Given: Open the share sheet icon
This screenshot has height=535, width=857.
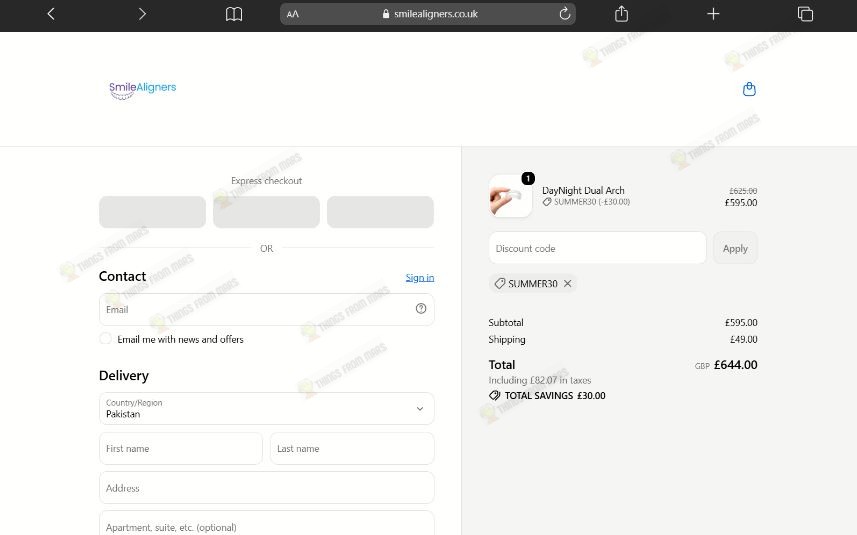Looking at the screenshot, I should [x=621, y=14].
